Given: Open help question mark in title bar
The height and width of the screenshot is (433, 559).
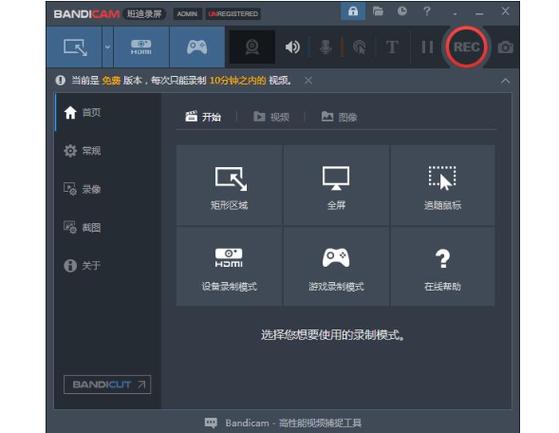Looking at the screenshot, I should (x=427, y=11).
